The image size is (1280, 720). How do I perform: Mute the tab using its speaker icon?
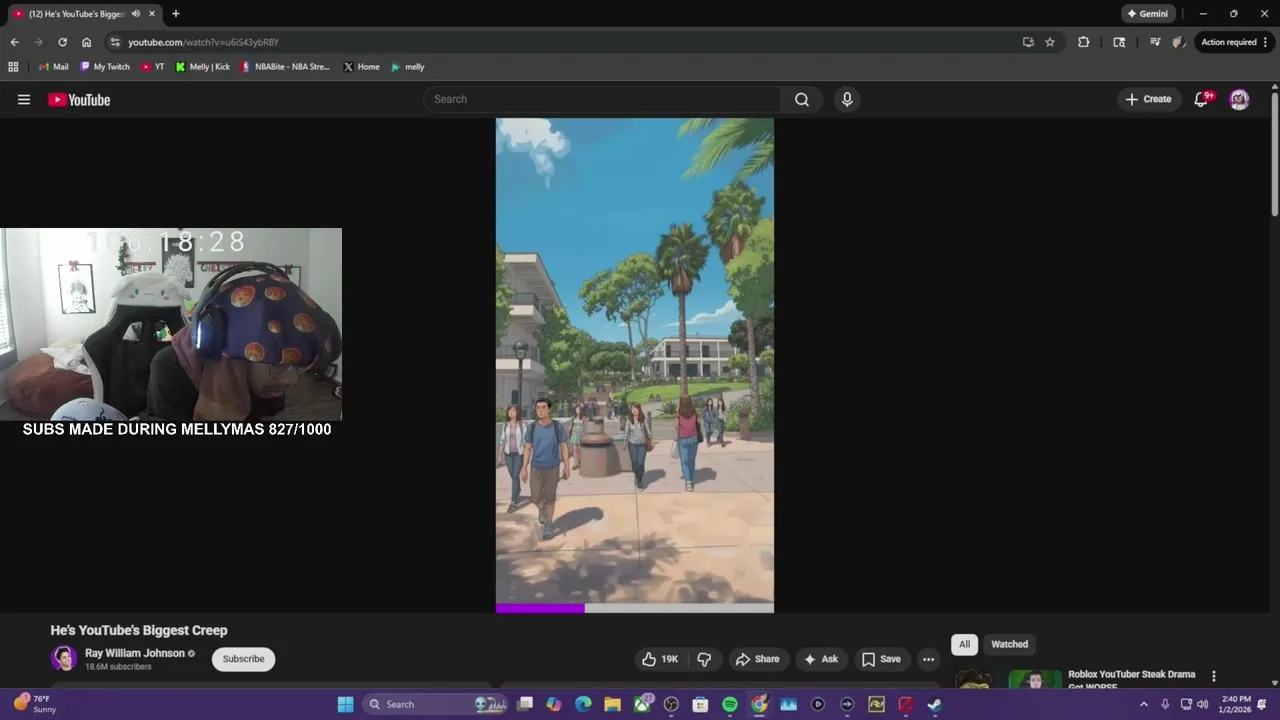point(136,14)
